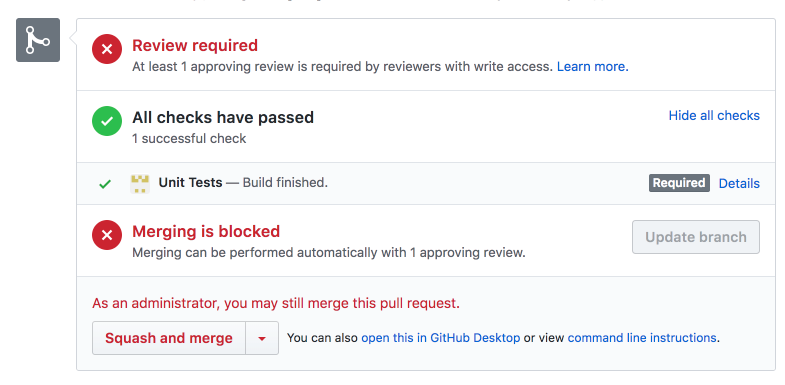Click the green checkmark circle icon
This screenshot has height=385, width=785.
107,121
